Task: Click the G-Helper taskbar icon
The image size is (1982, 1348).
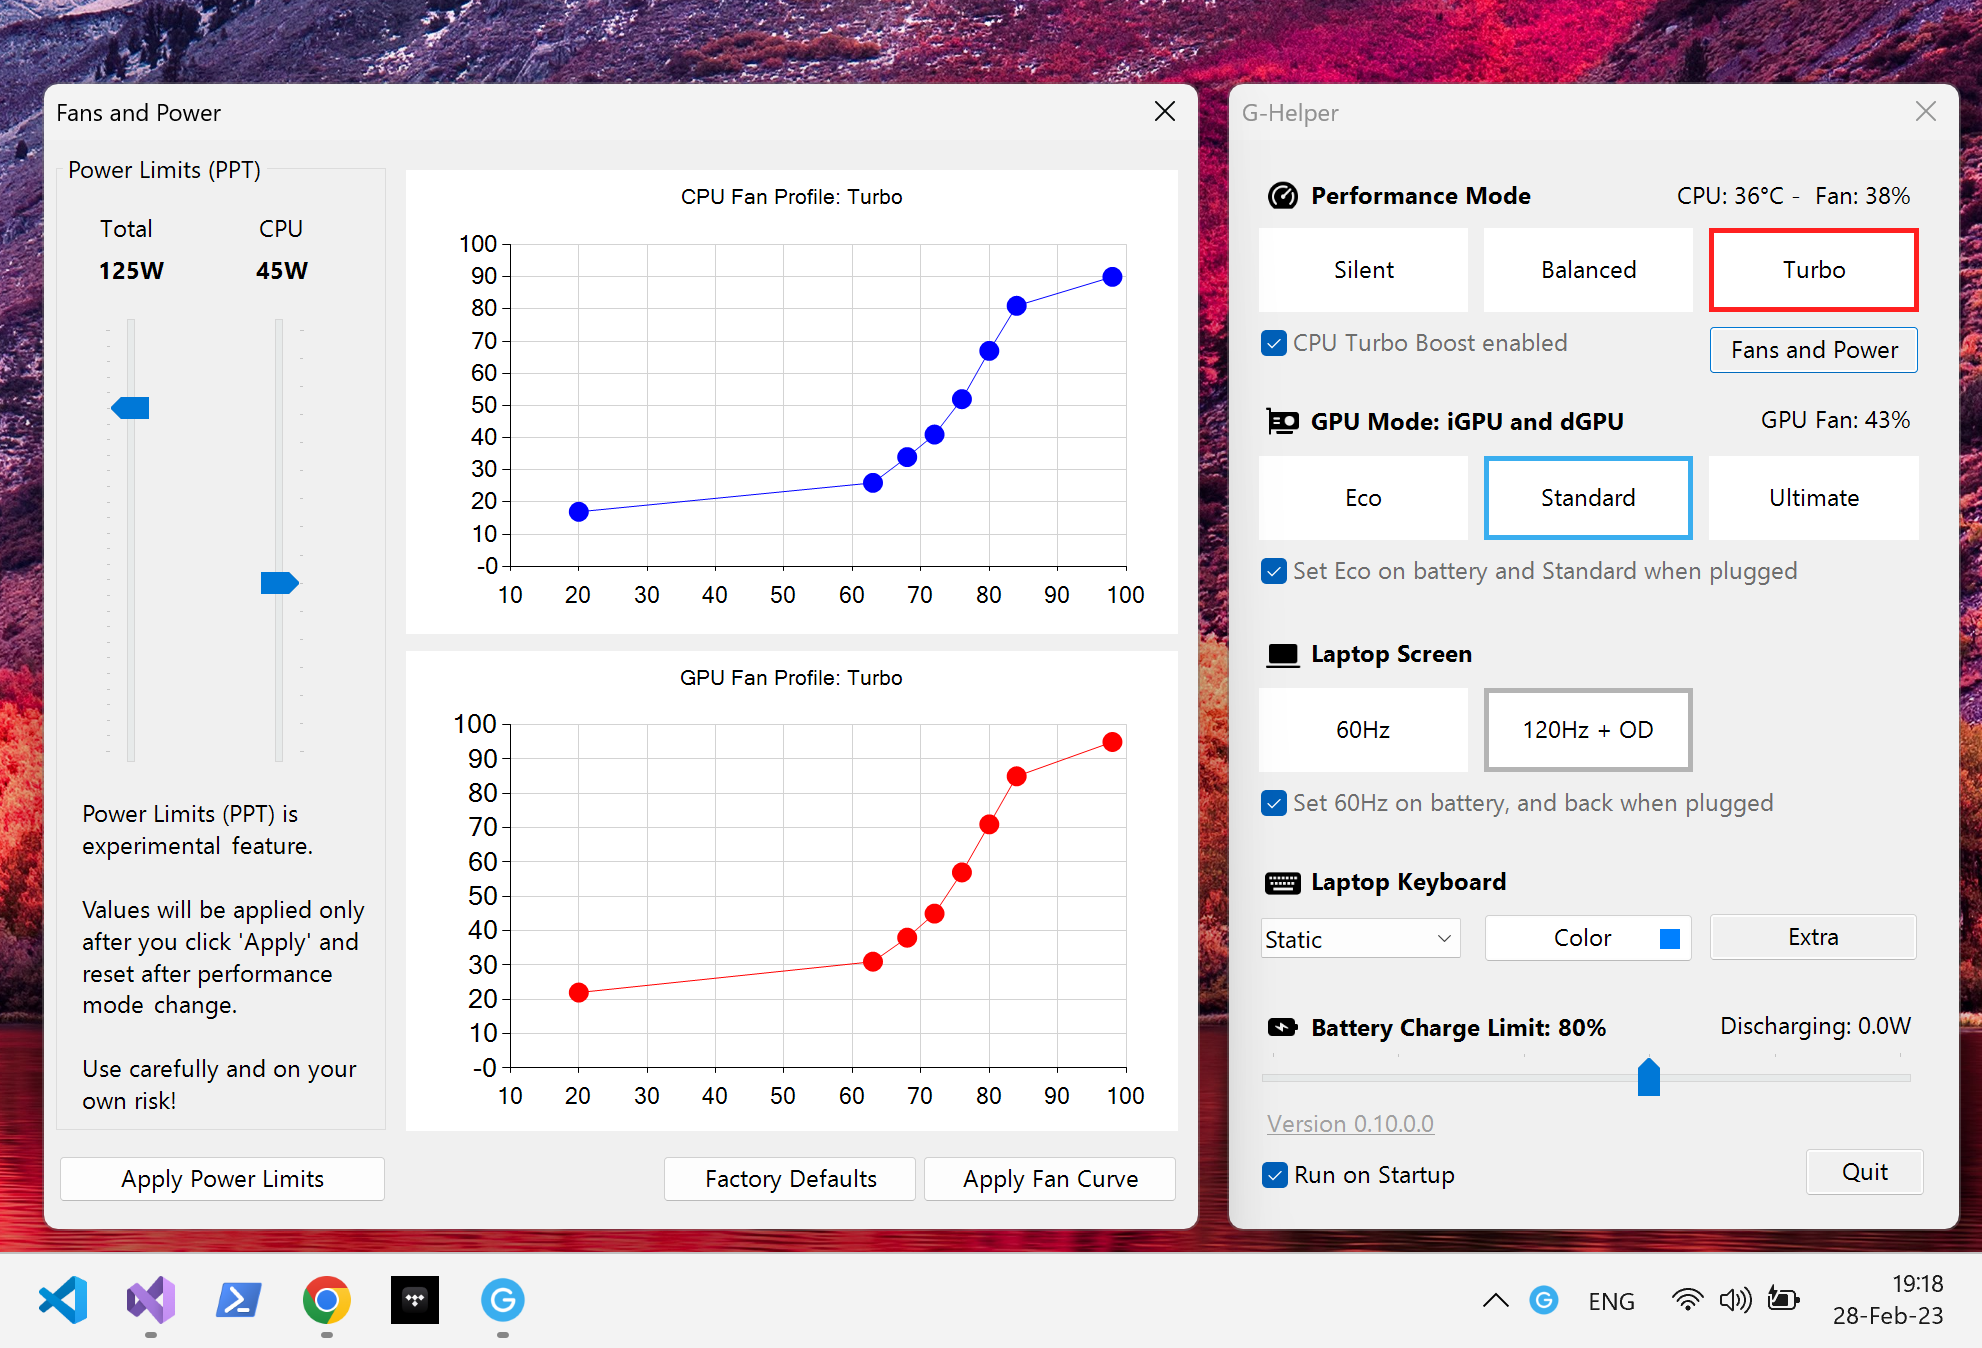Action: 502,1300
